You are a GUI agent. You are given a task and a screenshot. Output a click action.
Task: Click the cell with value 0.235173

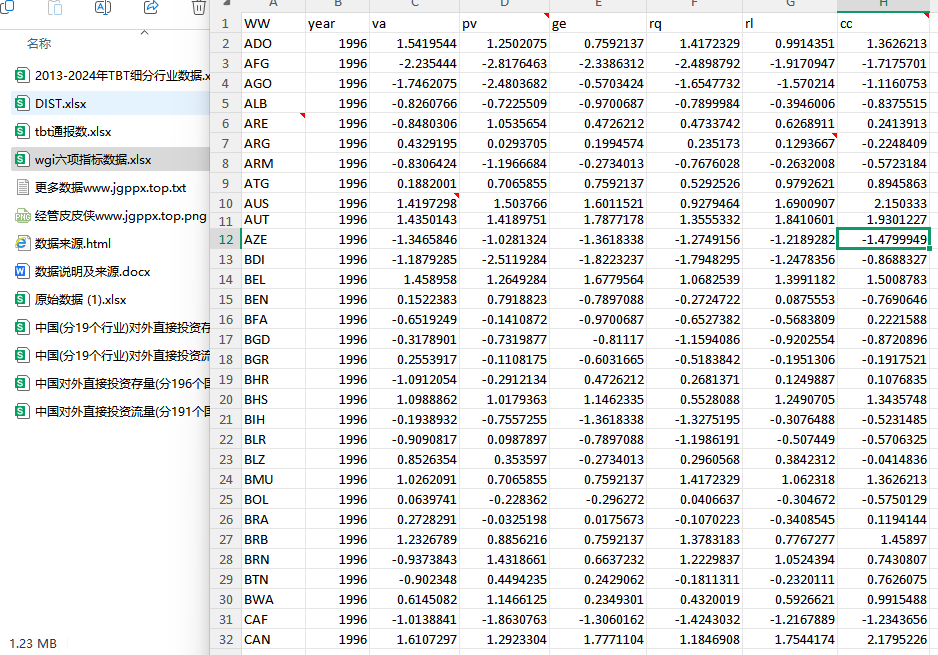tap(695, 144)
